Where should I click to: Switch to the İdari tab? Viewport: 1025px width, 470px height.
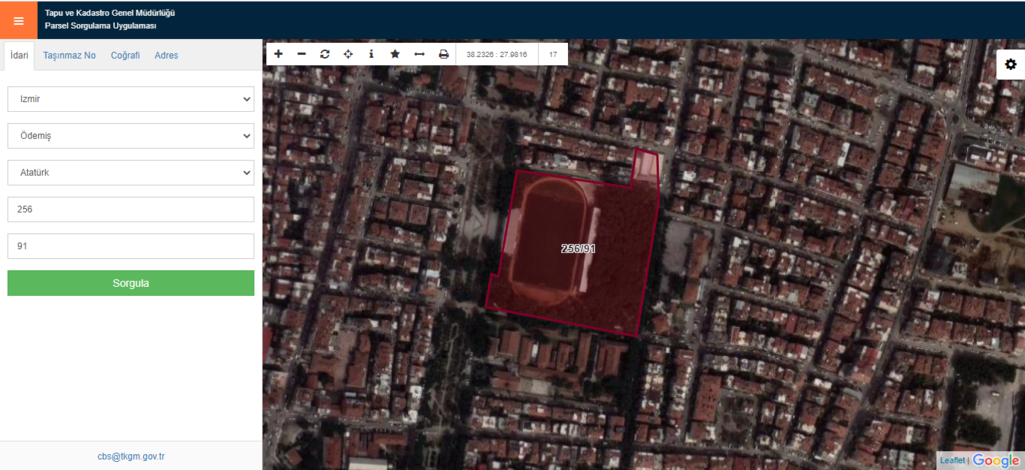click(20, 56)
